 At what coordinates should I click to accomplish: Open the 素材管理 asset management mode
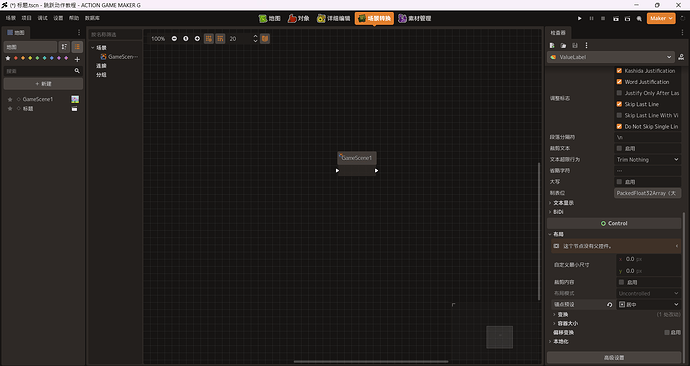click(x=415, y=18)
